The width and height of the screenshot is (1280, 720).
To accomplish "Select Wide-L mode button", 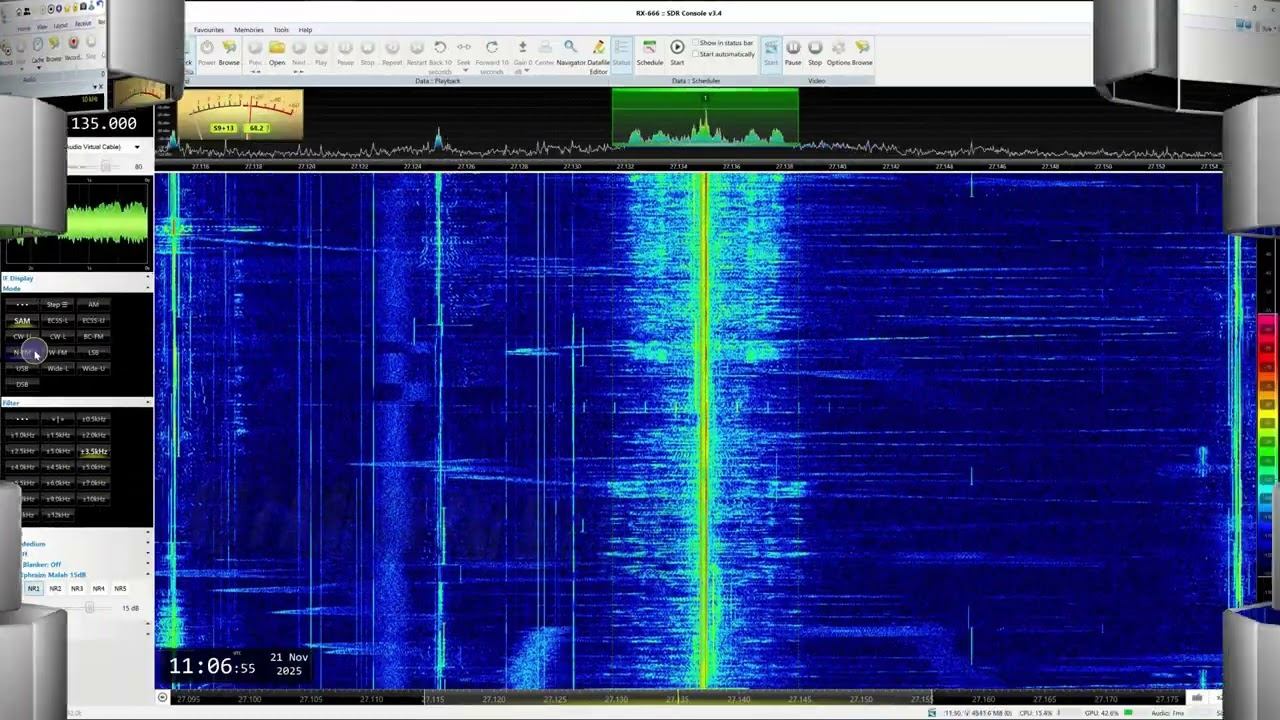I will point(58,369).
